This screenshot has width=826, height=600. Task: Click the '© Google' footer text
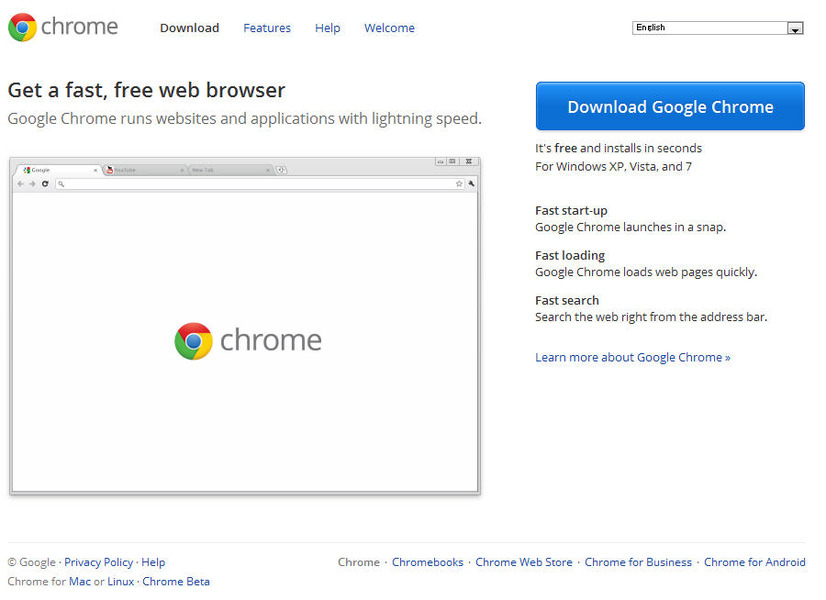coord(32,562)
